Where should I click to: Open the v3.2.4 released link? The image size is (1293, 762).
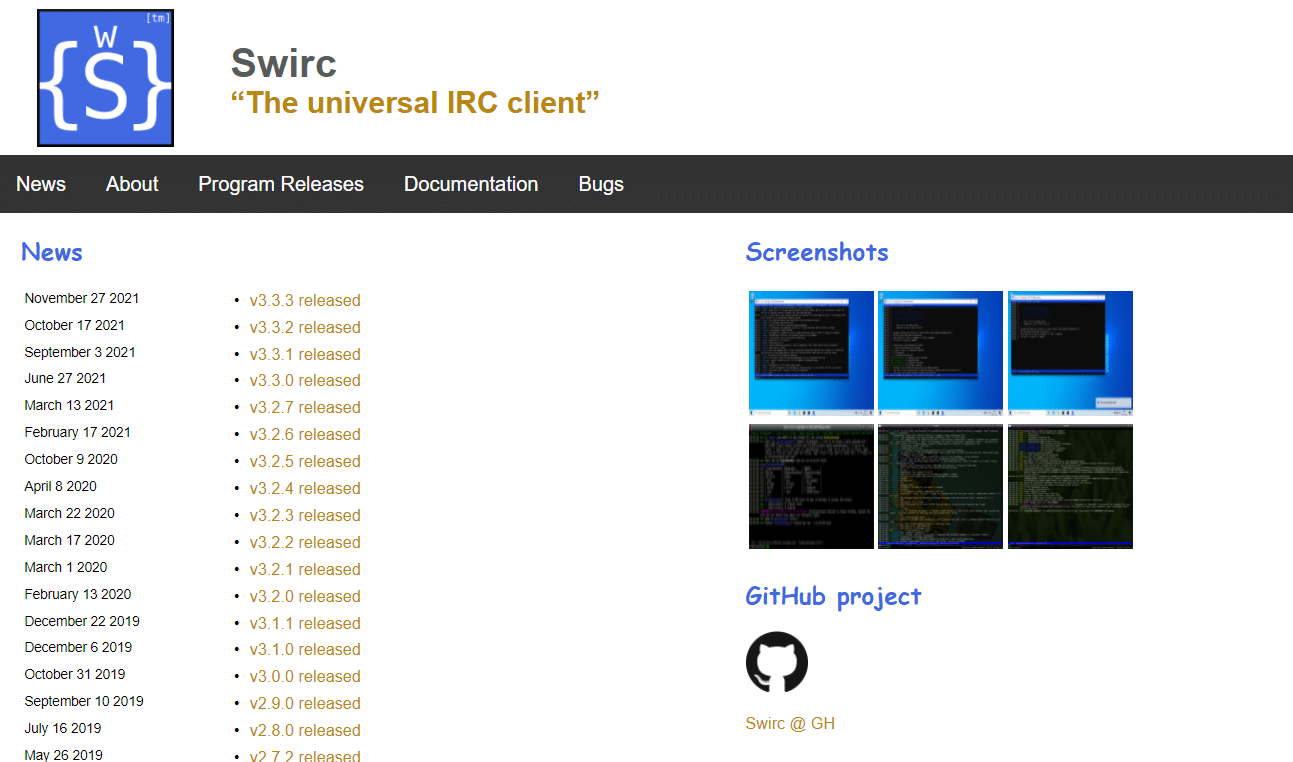tap(305, 488)
